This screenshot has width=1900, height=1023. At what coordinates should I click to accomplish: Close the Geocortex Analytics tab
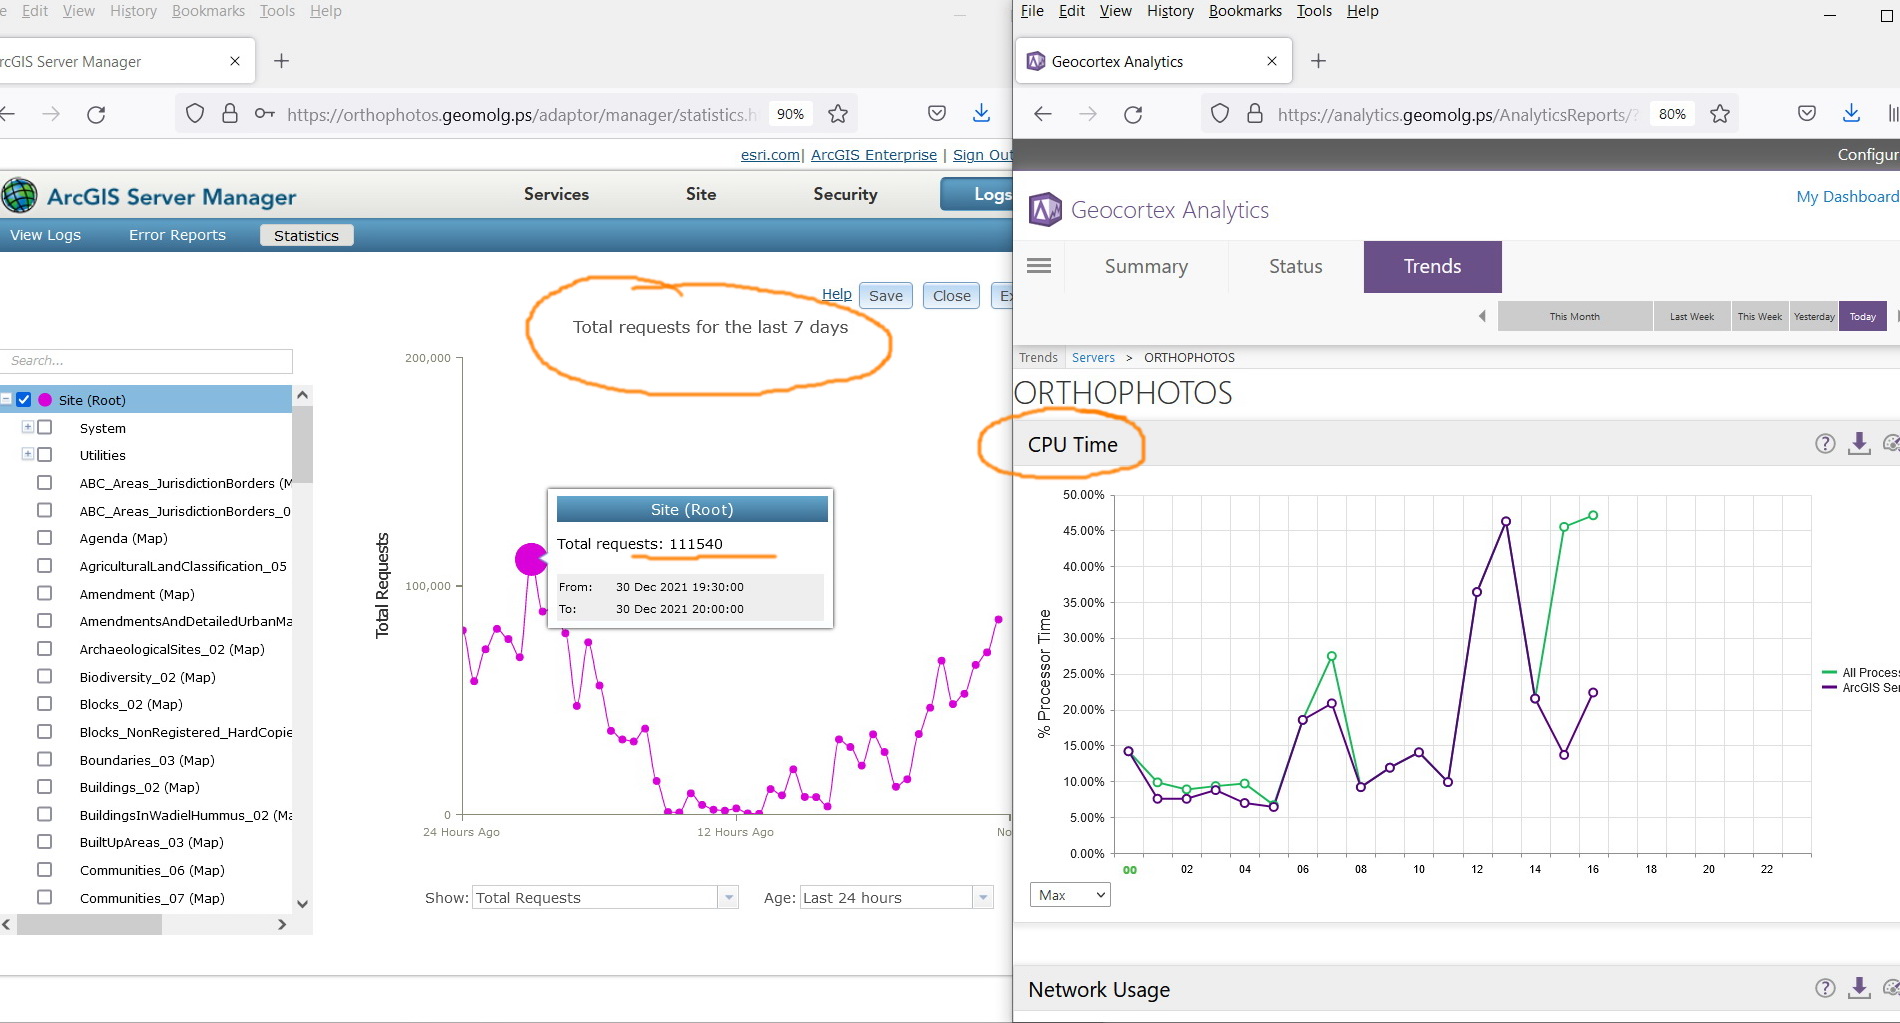(x=1272, y=61)
